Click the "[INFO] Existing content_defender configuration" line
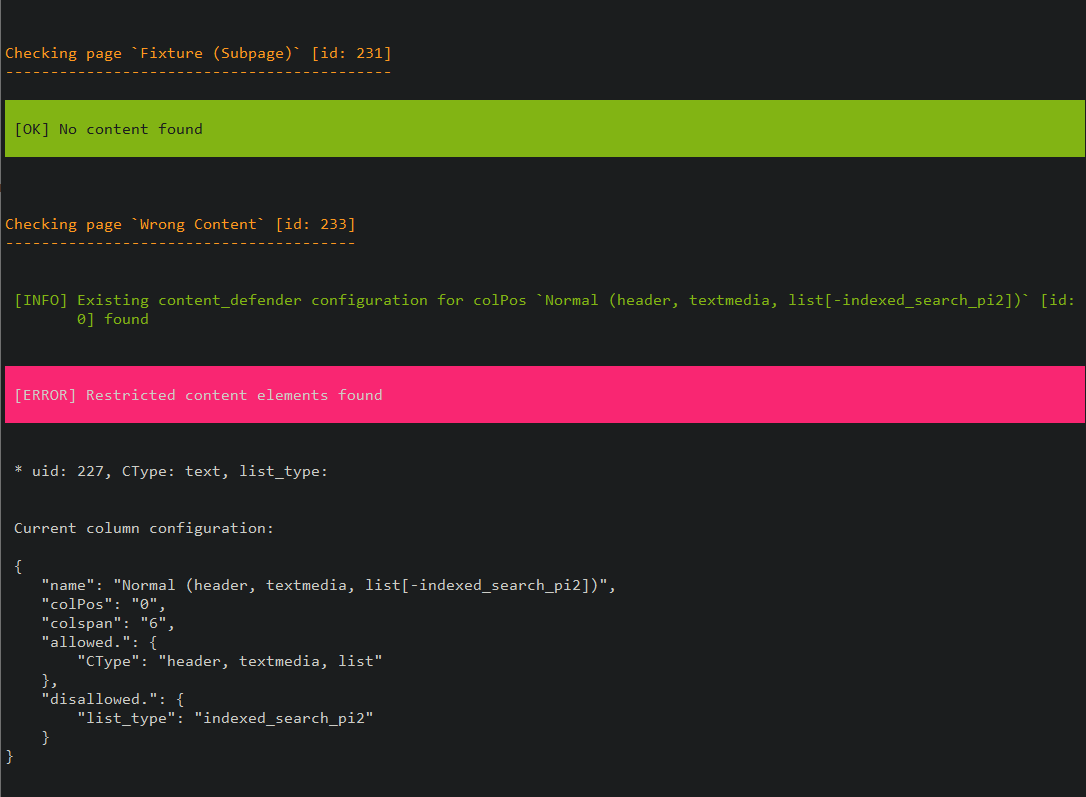This screenshot has height=797, width=1086. click(544, 301)
